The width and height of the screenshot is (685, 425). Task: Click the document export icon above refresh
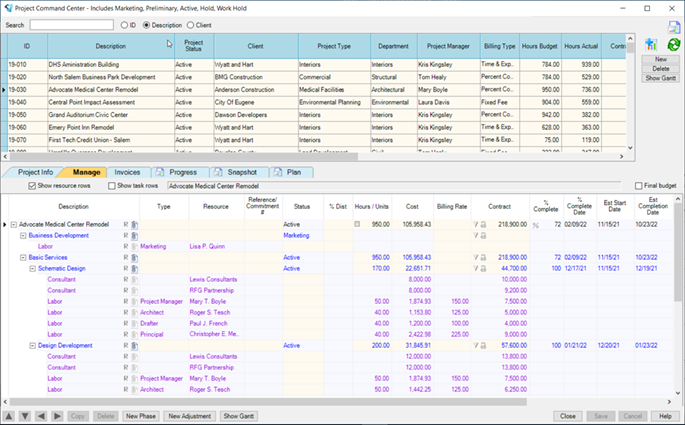pyautogui.click(x=673, y=26)
